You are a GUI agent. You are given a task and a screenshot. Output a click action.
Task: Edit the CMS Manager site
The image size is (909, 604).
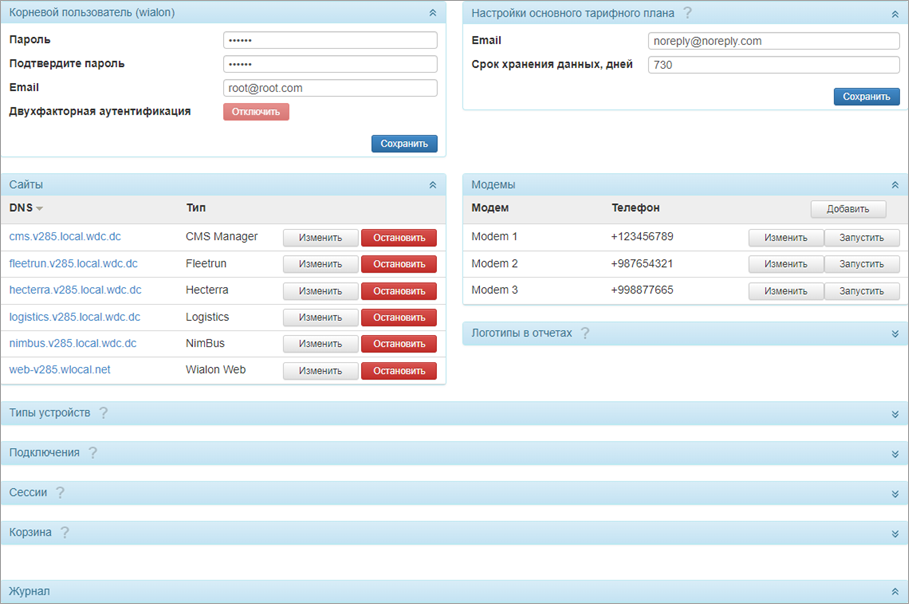pos(321,238)
